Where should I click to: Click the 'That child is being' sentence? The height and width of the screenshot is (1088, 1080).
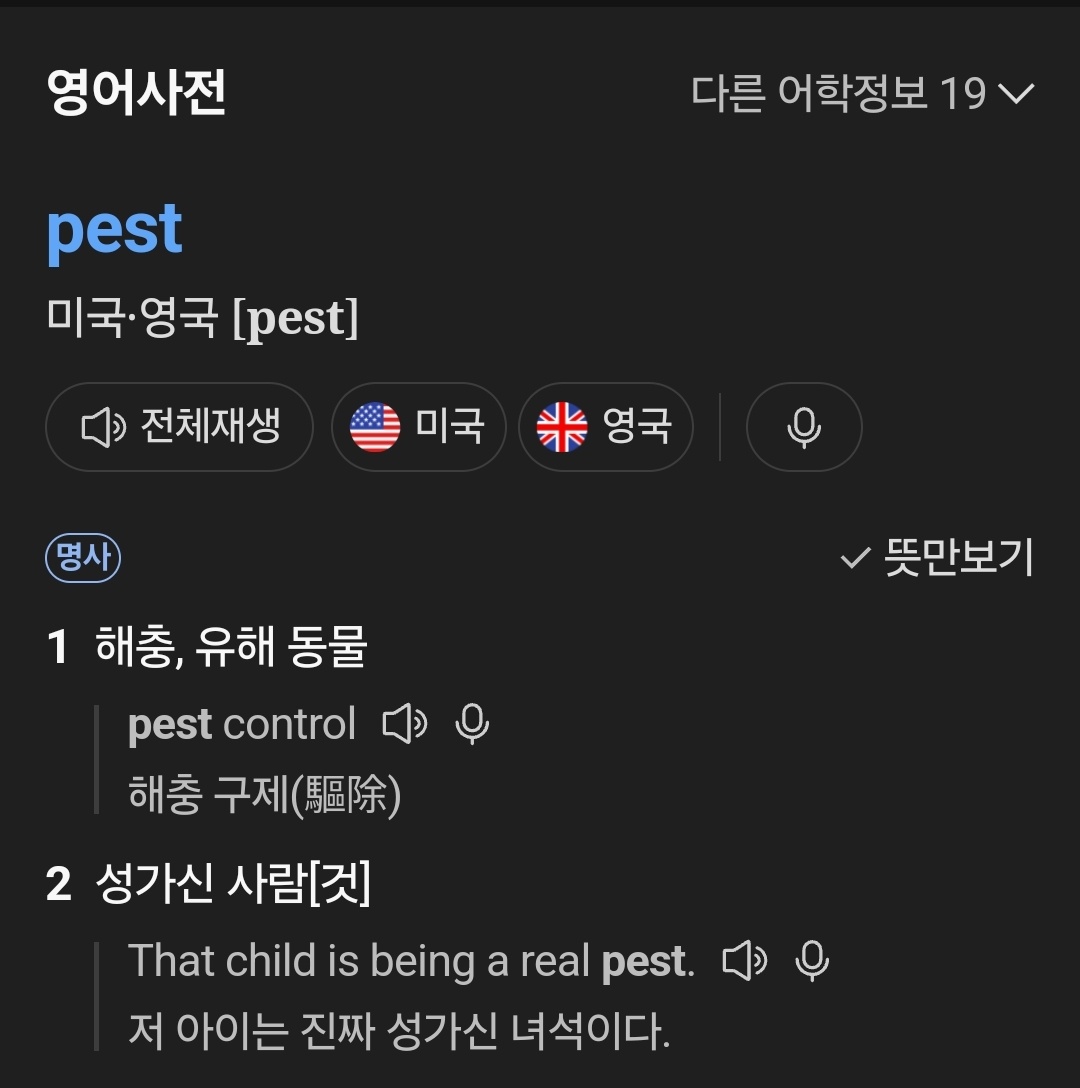[410, 961]
